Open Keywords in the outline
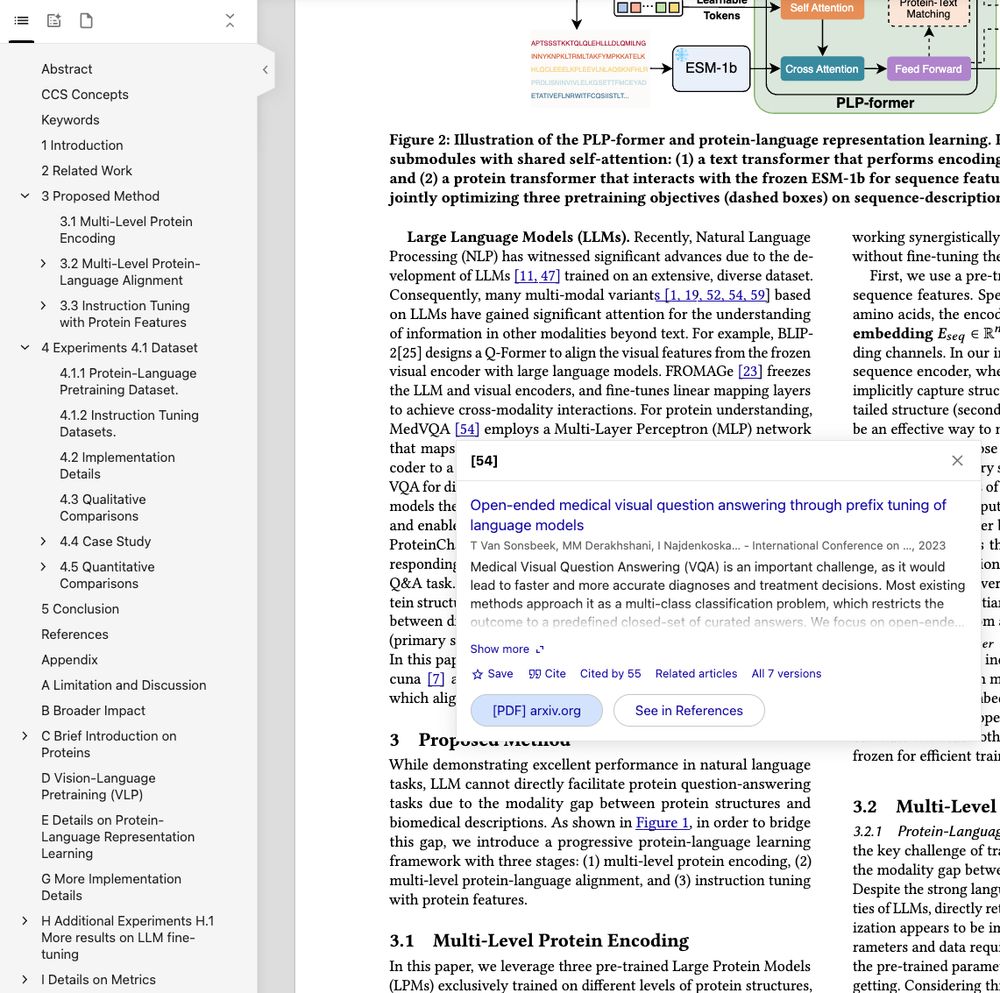This screenshot has width=1000, height=993. click(70, 120)
